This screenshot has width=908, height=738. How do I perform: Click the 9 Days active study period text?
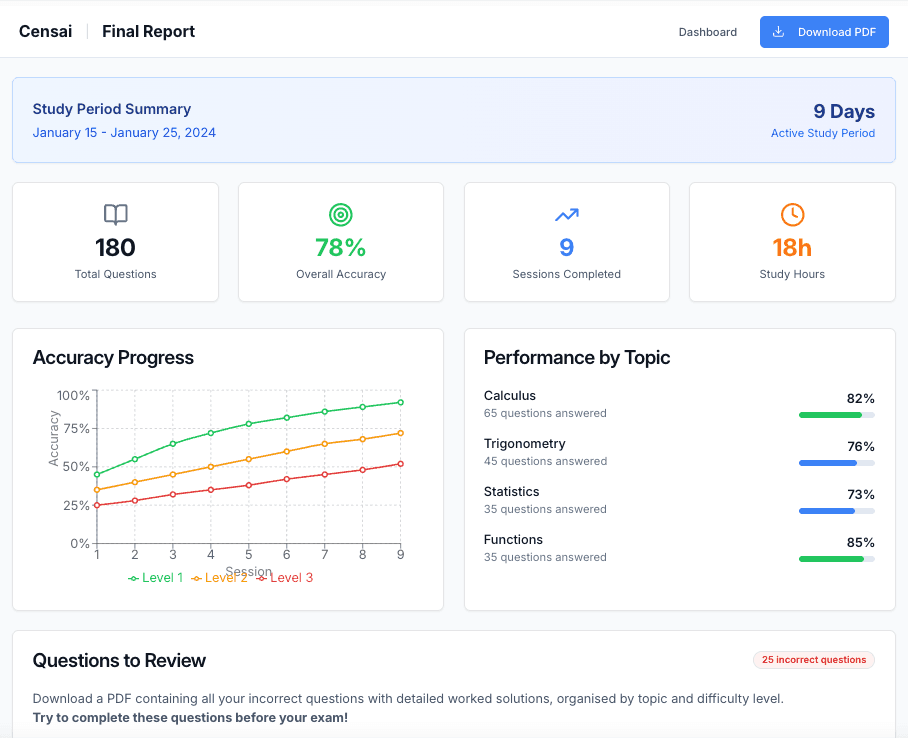coord(843,111)
